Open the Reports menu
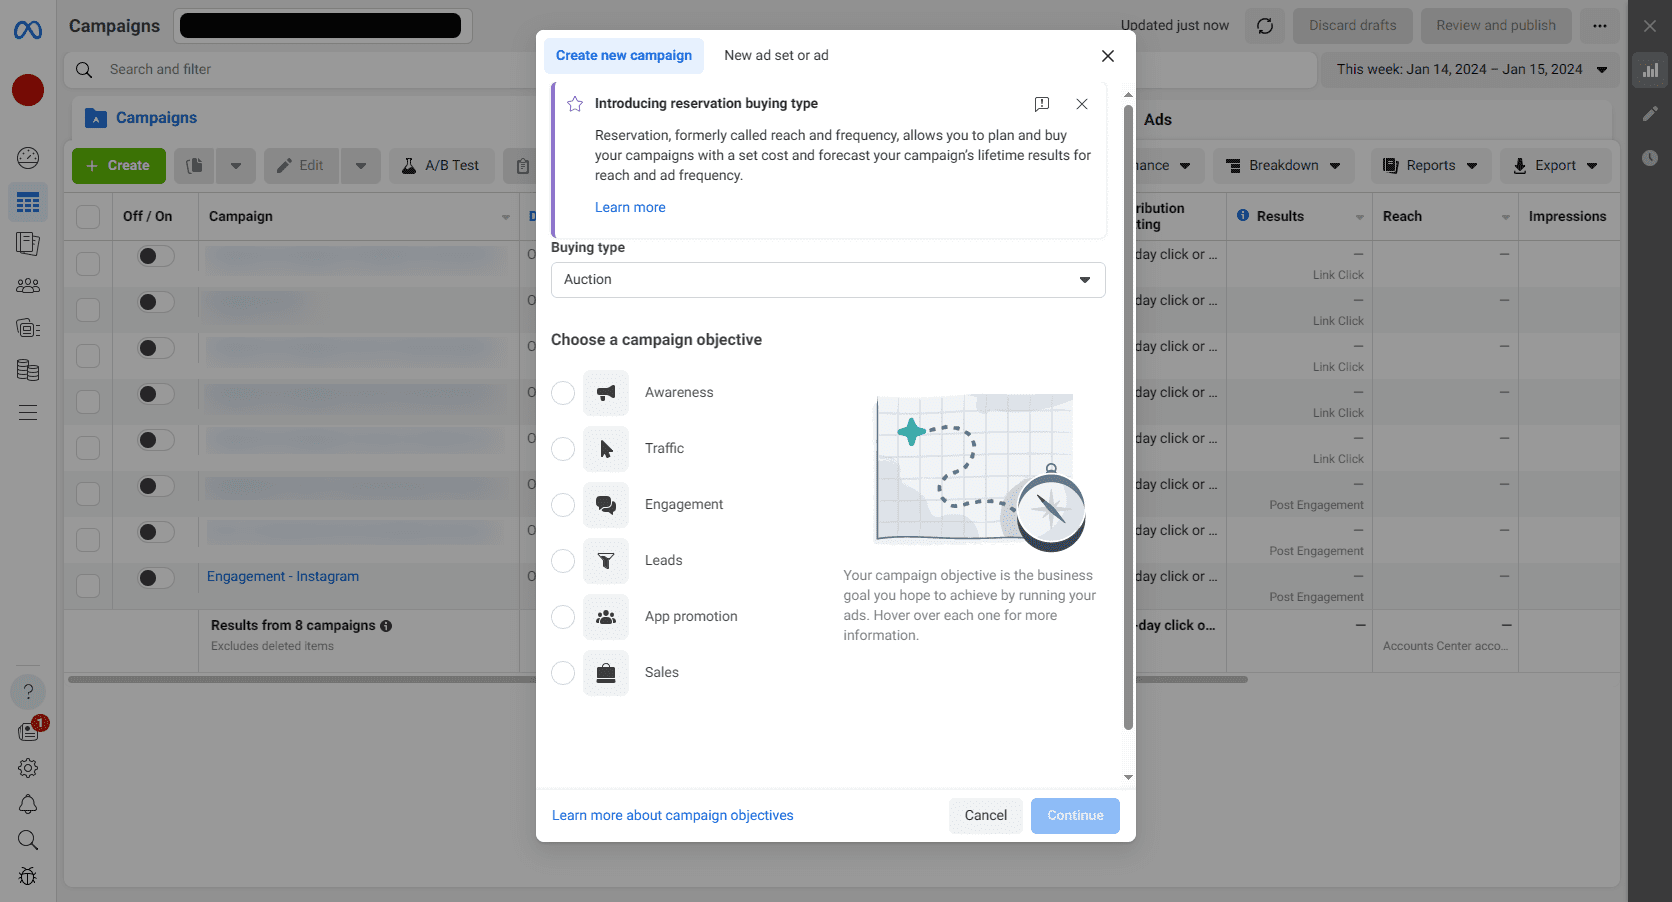 tap(1431, 165)
